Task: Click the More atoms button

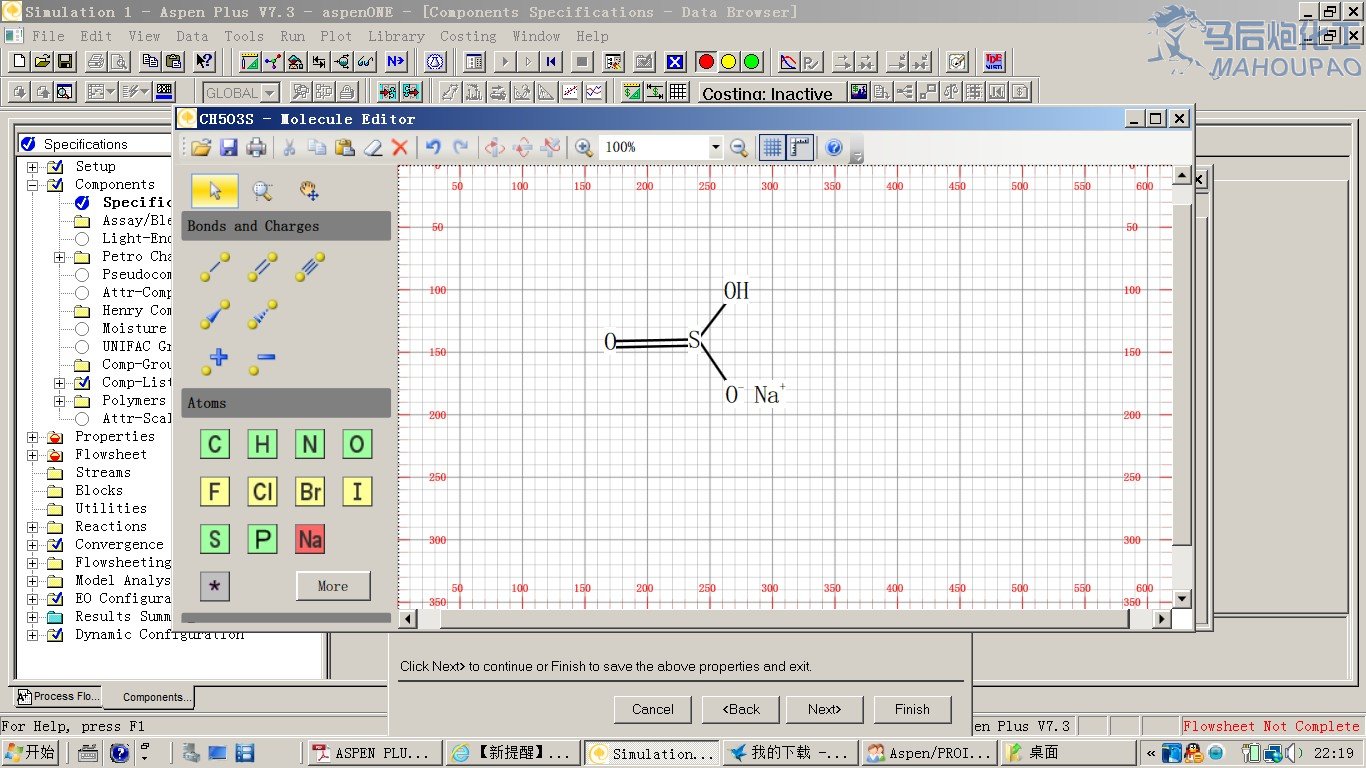Action: [333, 586]
